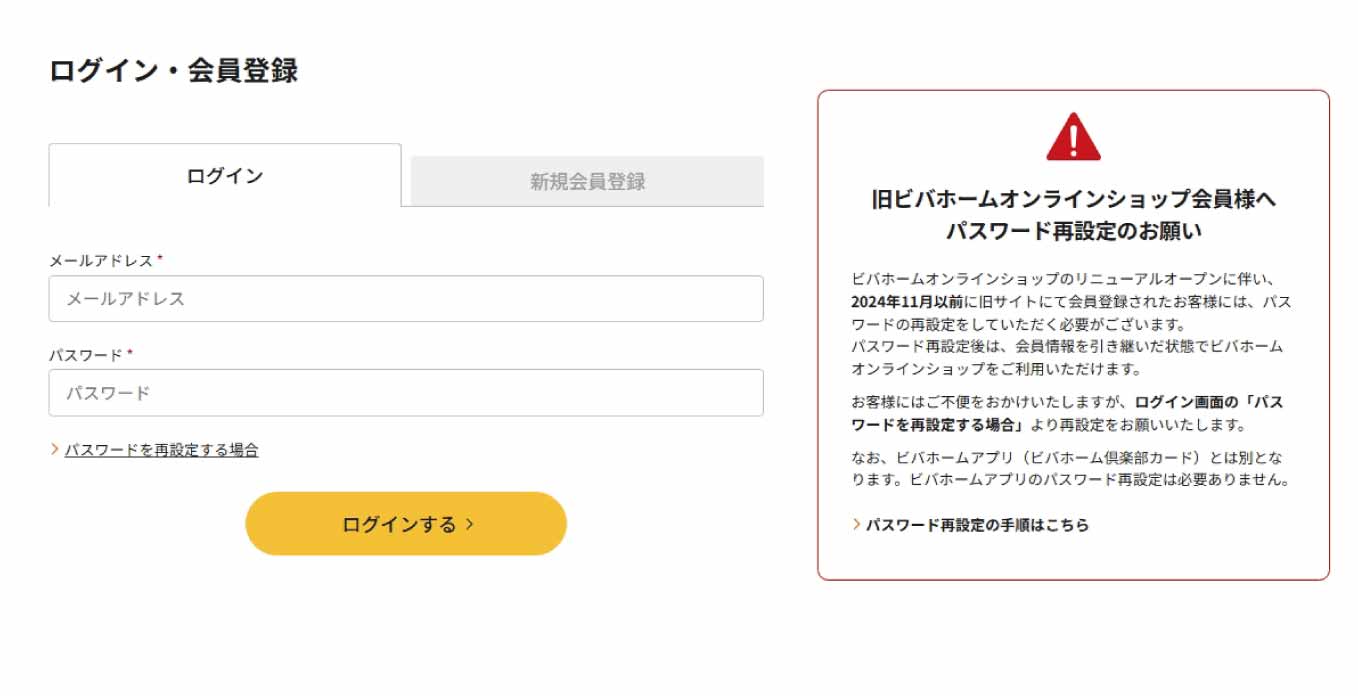Click the chevron before パスワード再設定の手順はこちら
The width and height of the screenshot is (1358, 696).
[x=856, y=523]
